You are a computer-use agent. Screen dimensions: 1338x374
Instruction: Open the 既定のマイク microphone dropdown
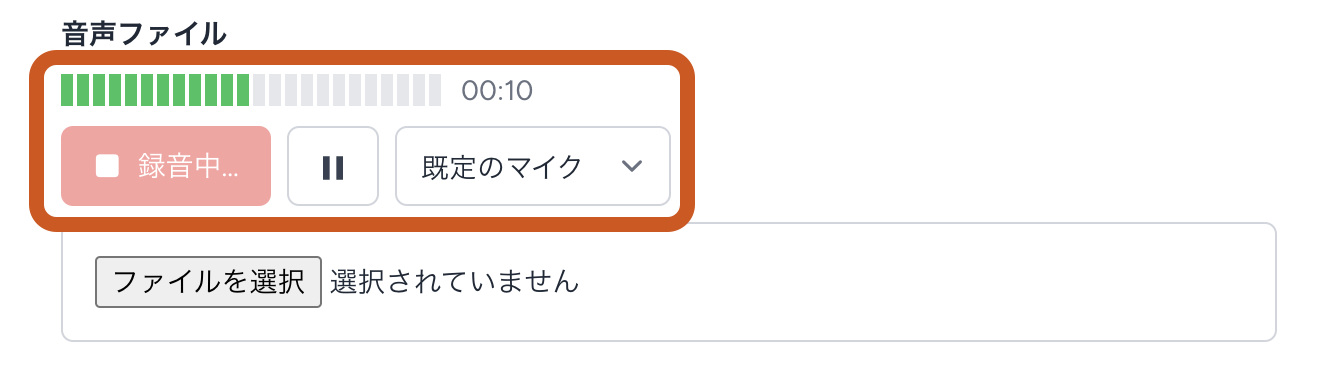pos(533,166)
